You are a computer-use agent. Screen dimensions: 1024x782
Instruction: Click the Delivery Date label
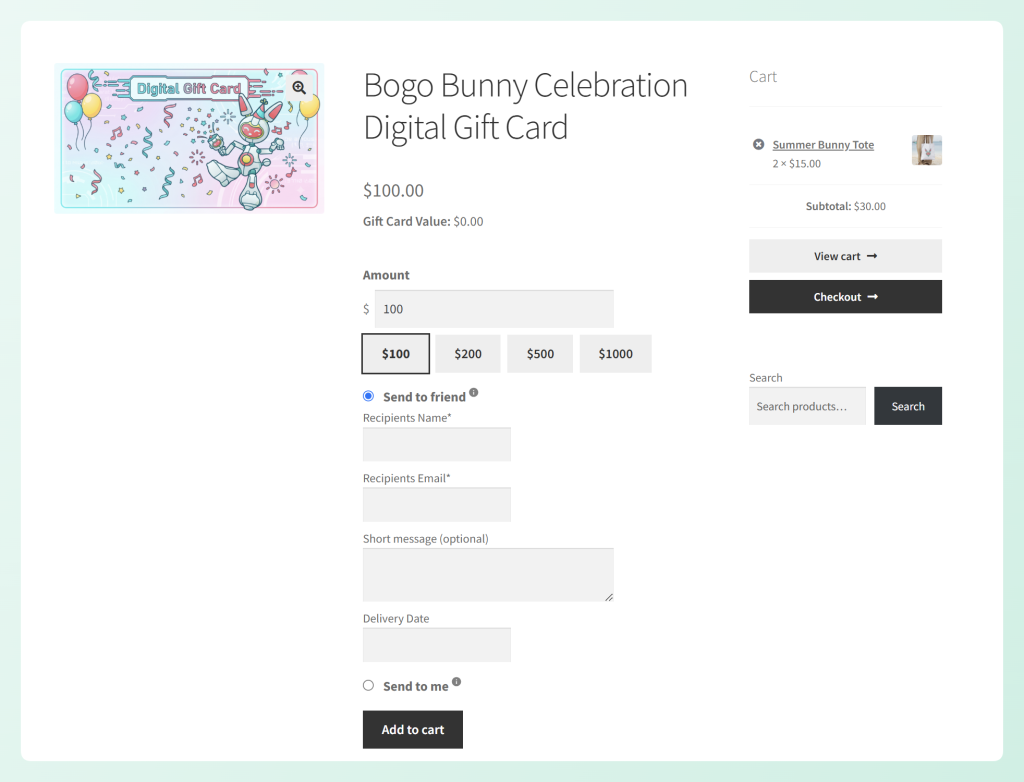point(396,619)
